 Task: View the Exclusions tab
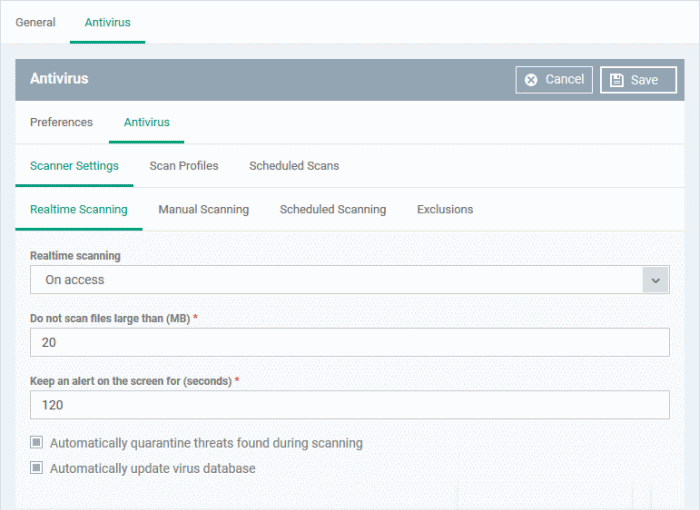(445, 210)
